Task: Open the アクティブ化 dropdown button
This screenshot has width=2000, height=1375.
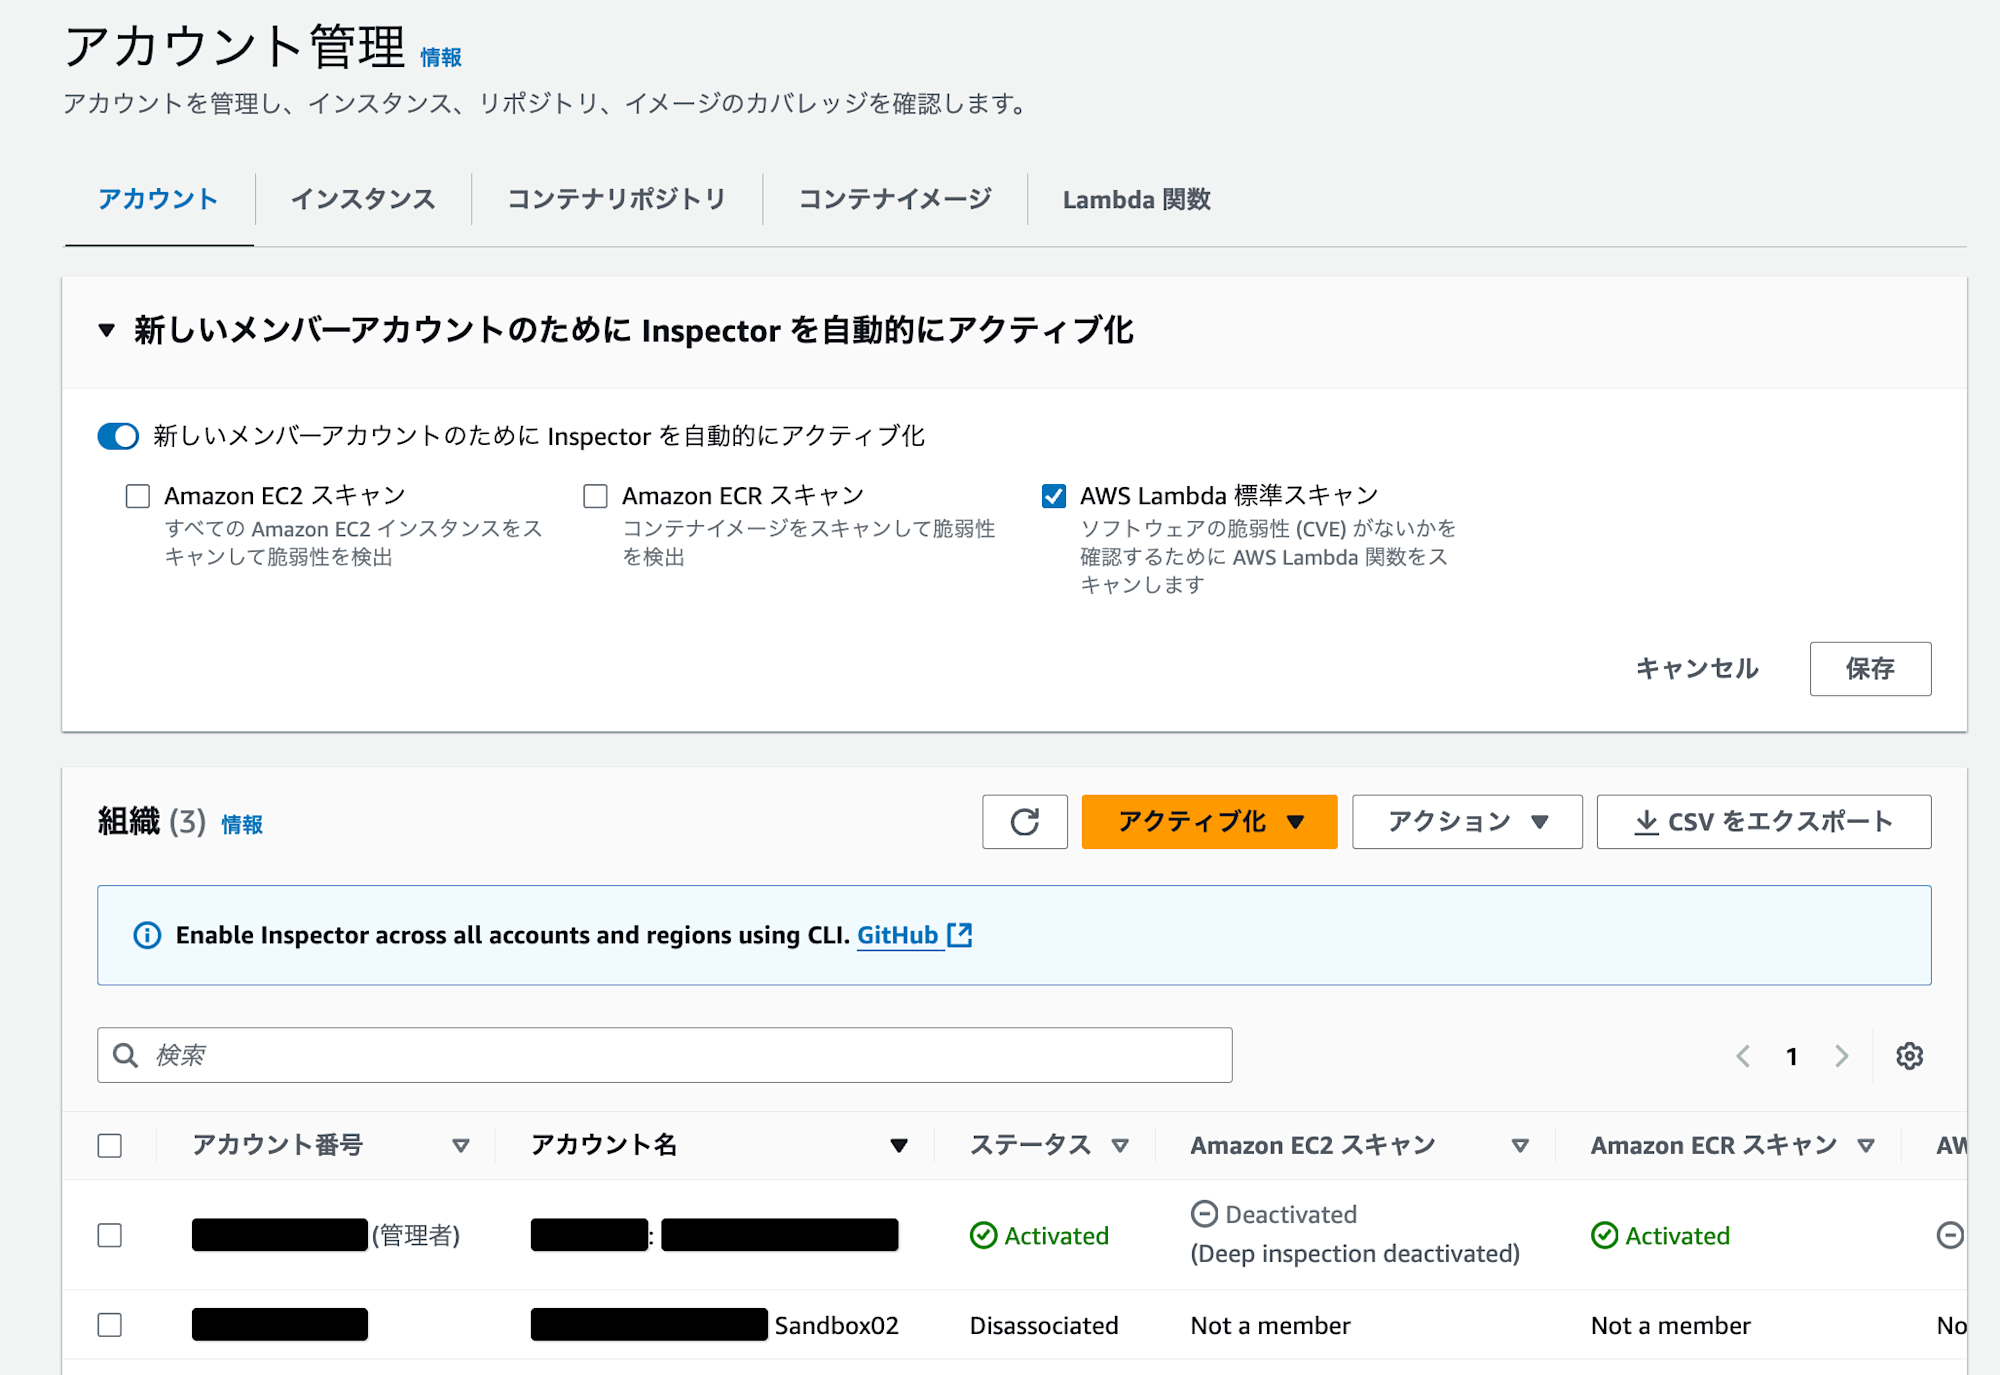Action: coord(1209,822)
